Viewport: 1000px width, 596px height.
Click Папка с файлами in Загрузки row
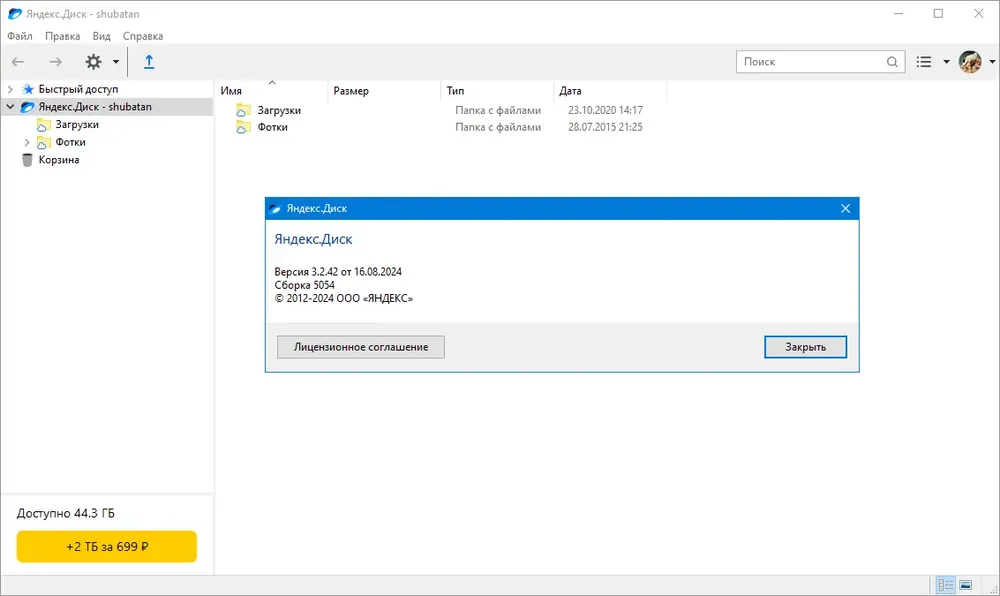tap(498, 110)
